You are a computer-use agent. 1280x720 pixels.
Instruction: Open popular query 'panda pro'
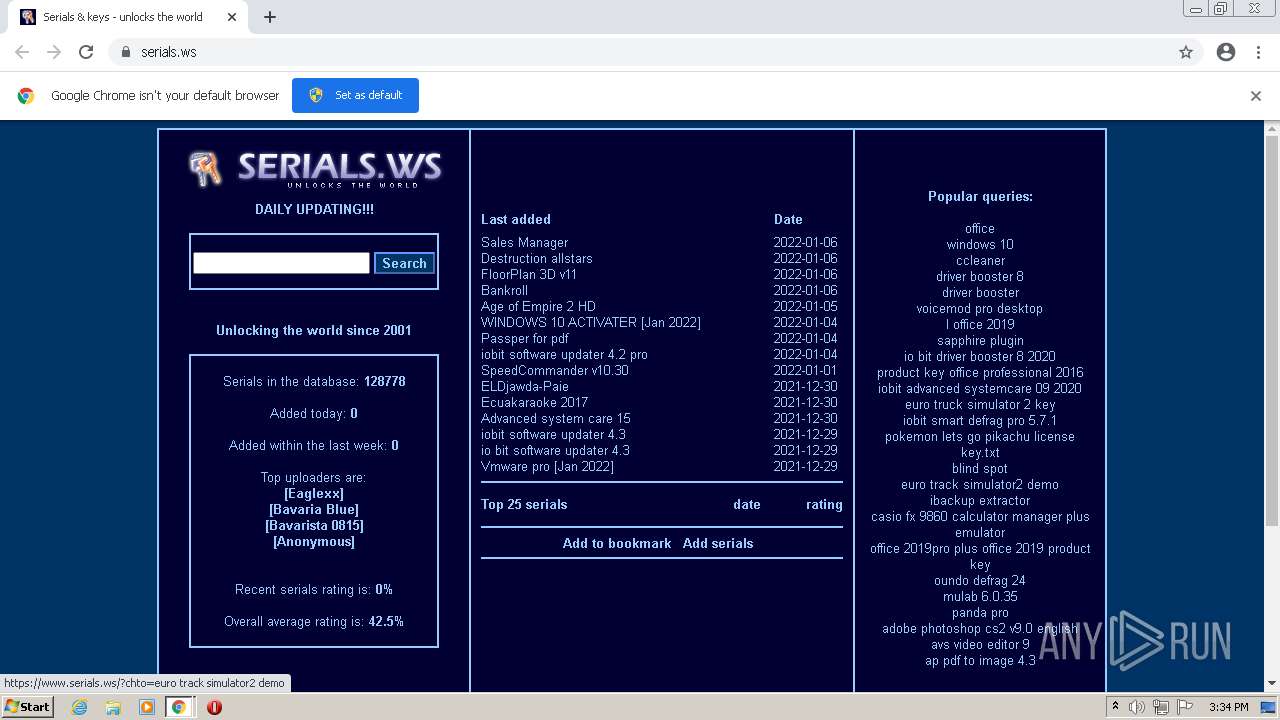pyautogui.click(x=980, y=612)
